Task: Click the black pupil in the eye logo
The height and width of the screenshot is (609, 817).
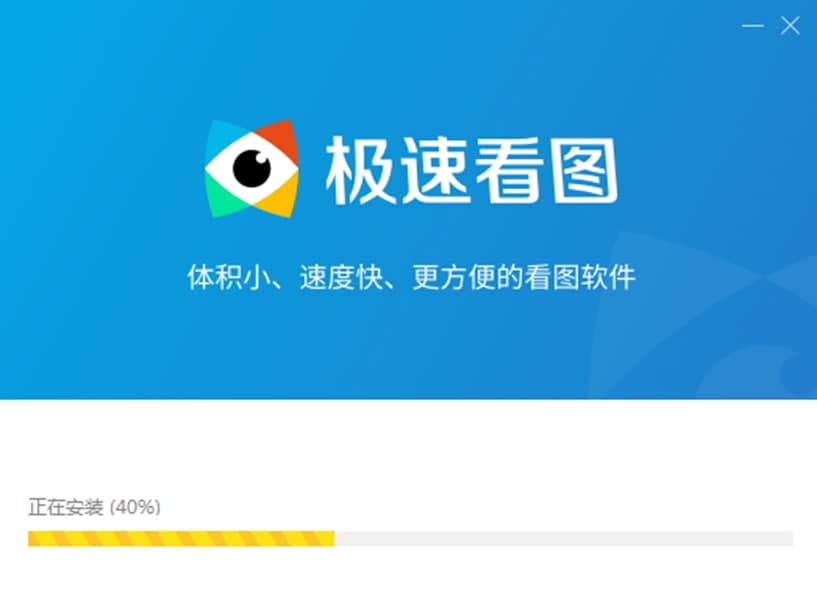Action: click(x=252, y=168)
